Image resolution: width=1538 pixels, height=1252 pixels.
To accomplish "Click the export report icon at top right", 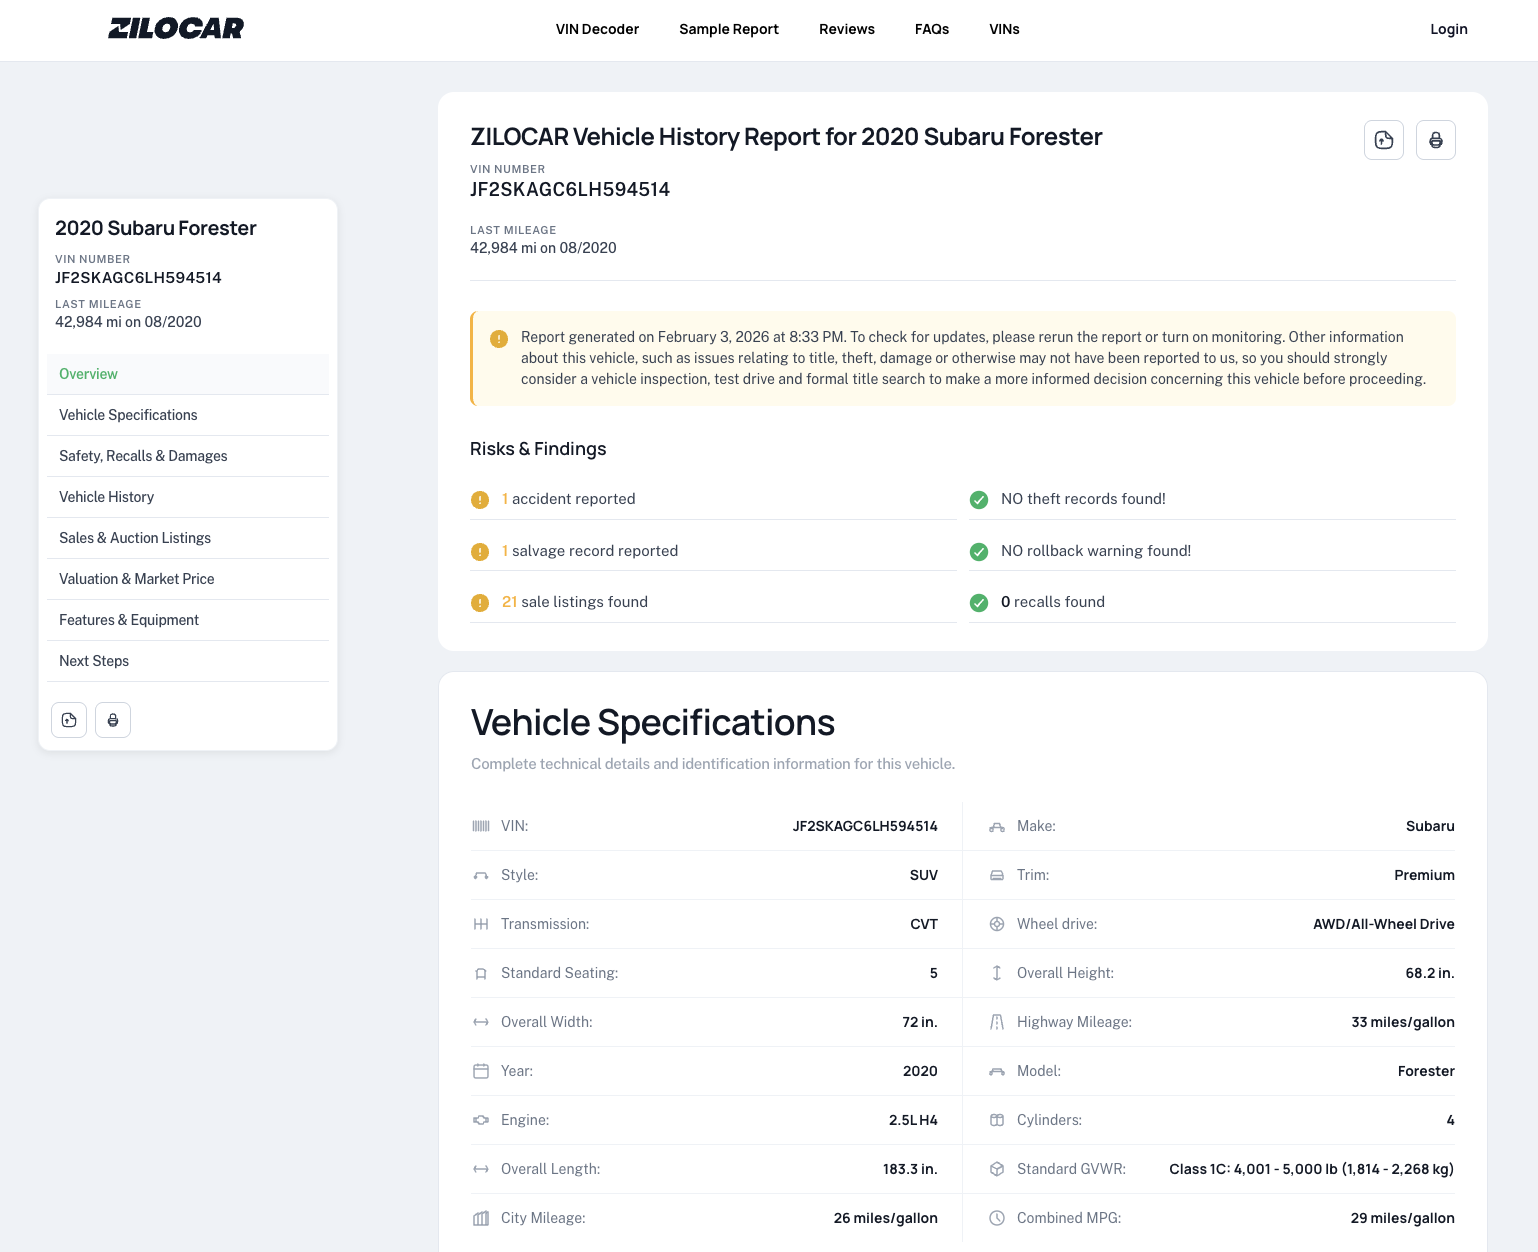I will [1384, 140].
